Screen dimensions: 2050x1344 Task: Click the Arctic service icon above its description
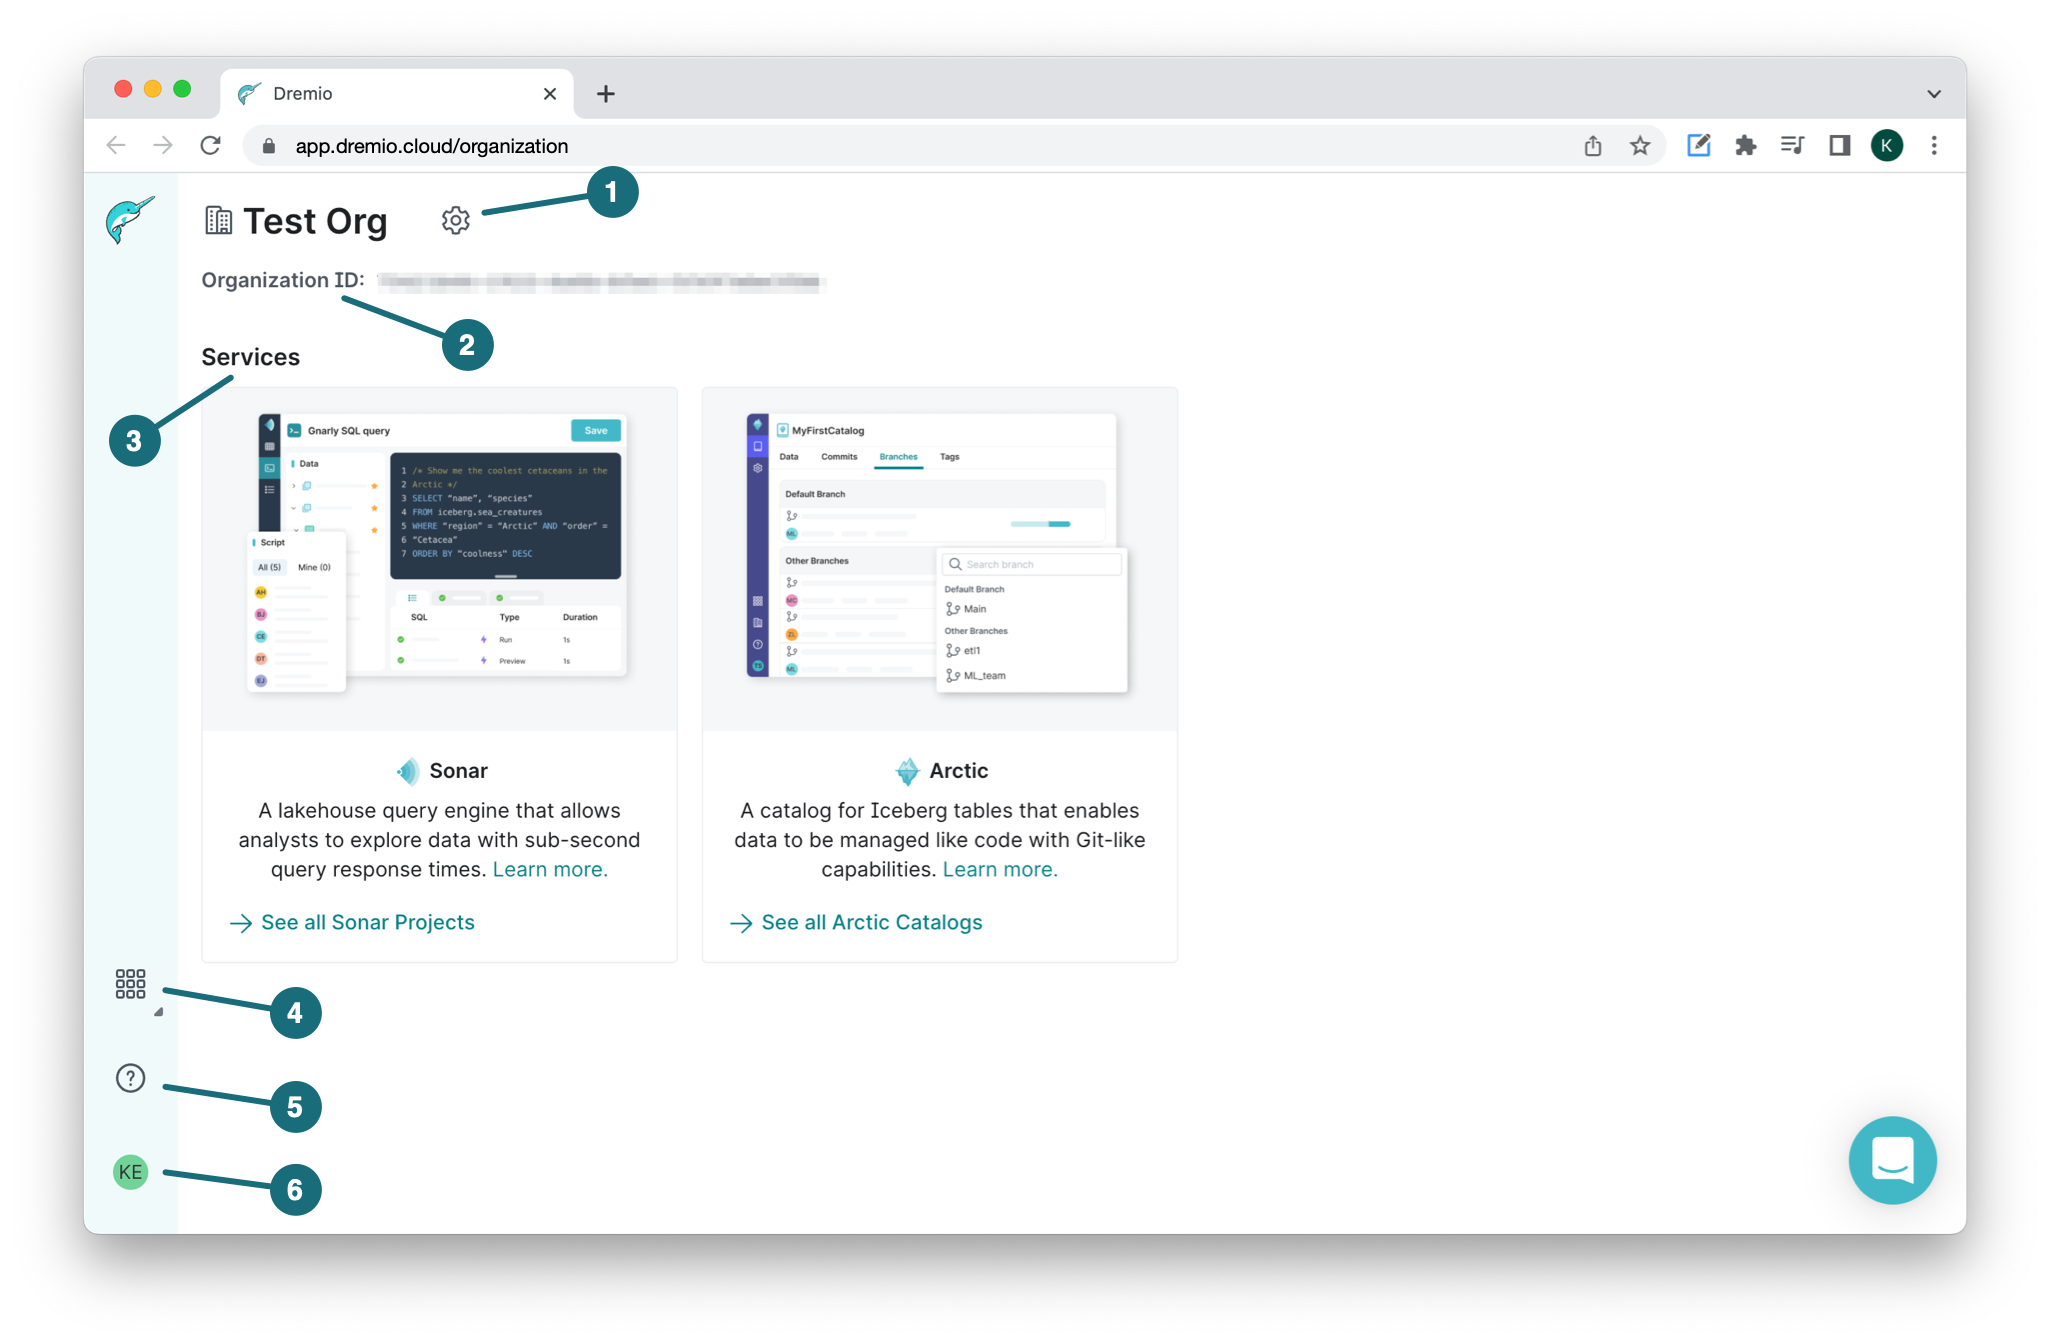pyautogui.click(x=907, y=770)
